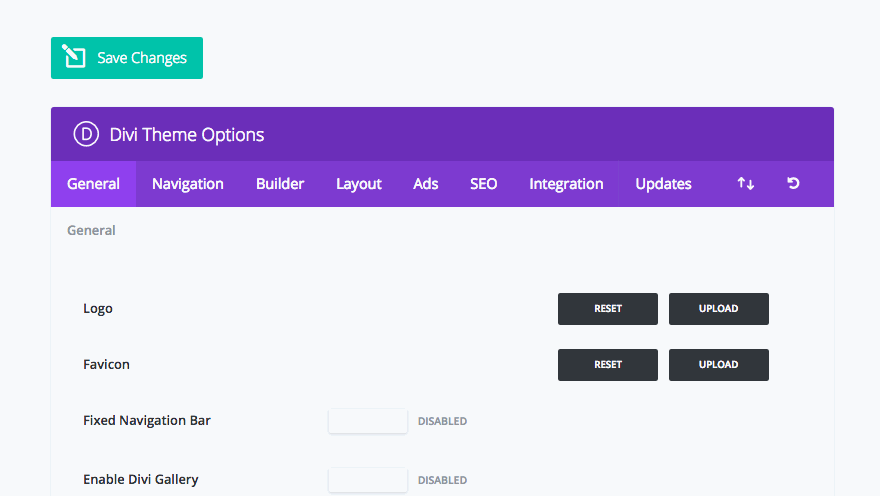Click the Divi "D" logo icon
Viewport: 880px width, 496px height.
[86, 135]
